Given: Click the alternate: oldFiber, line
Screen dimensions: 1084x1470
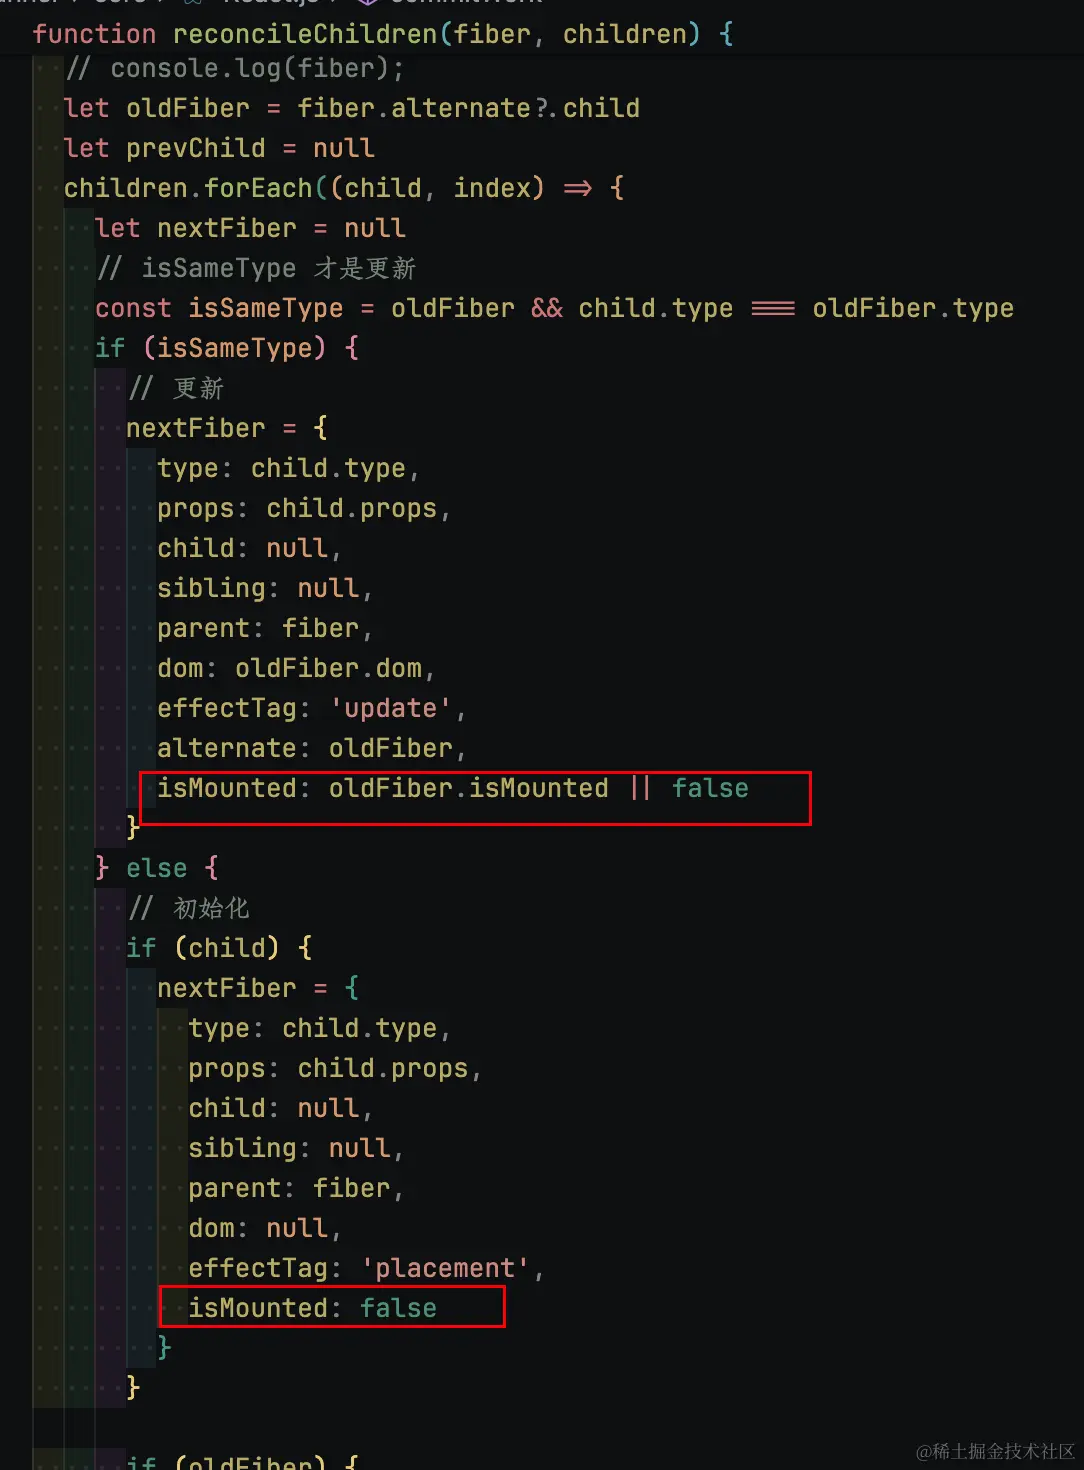Looking at the screenshot, I should coord(311,748).
